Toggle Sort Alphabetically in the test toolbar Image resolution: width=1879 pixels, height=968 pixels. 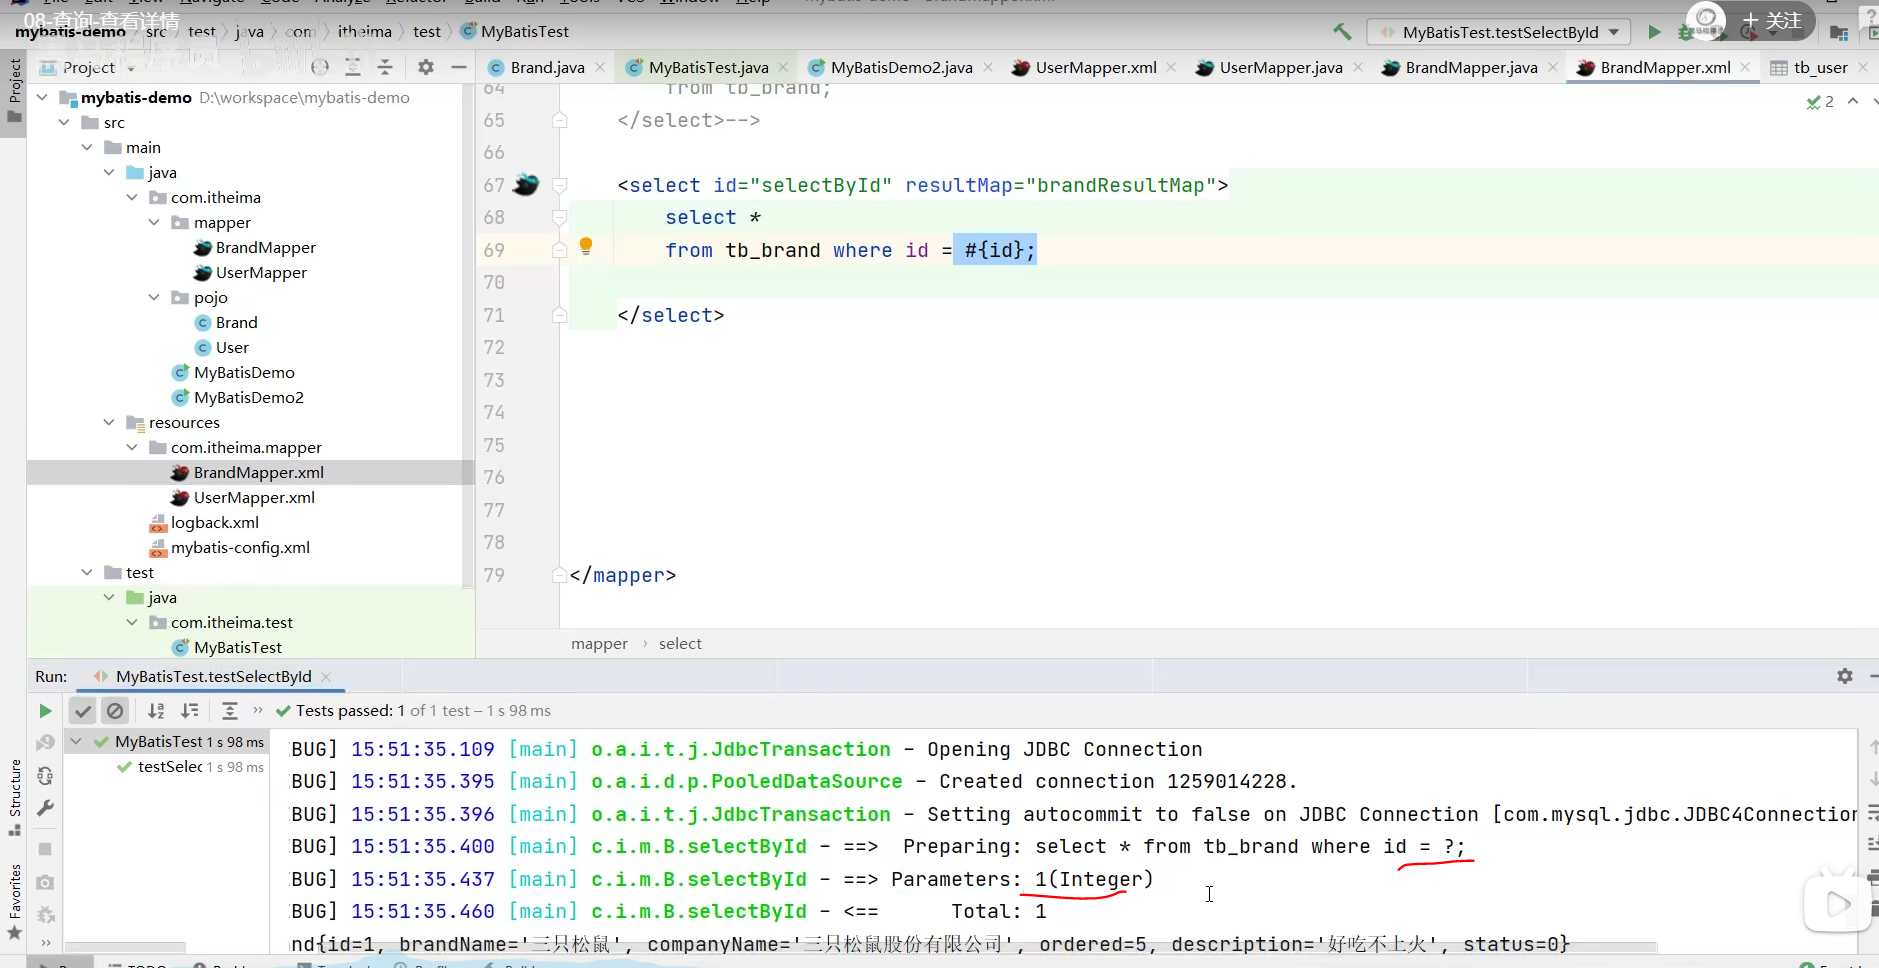(x=156, y=711)
